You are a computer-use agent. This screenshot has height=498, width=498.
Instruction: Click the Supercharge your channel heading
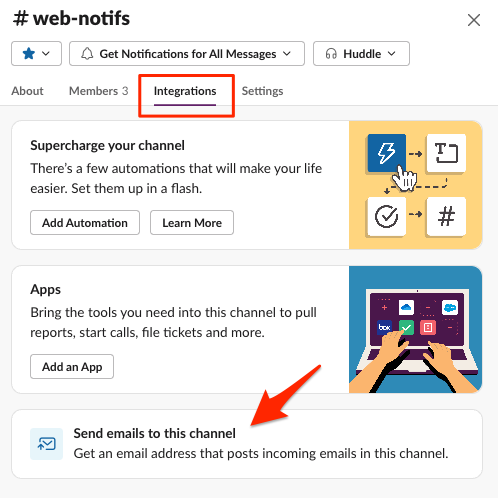[x=107, y=146]
